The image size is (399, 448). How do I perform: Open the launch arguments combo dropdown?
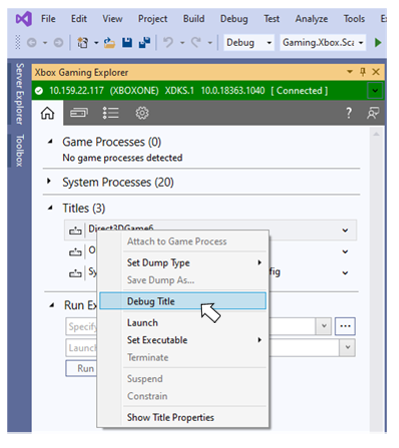pos(347,347)
